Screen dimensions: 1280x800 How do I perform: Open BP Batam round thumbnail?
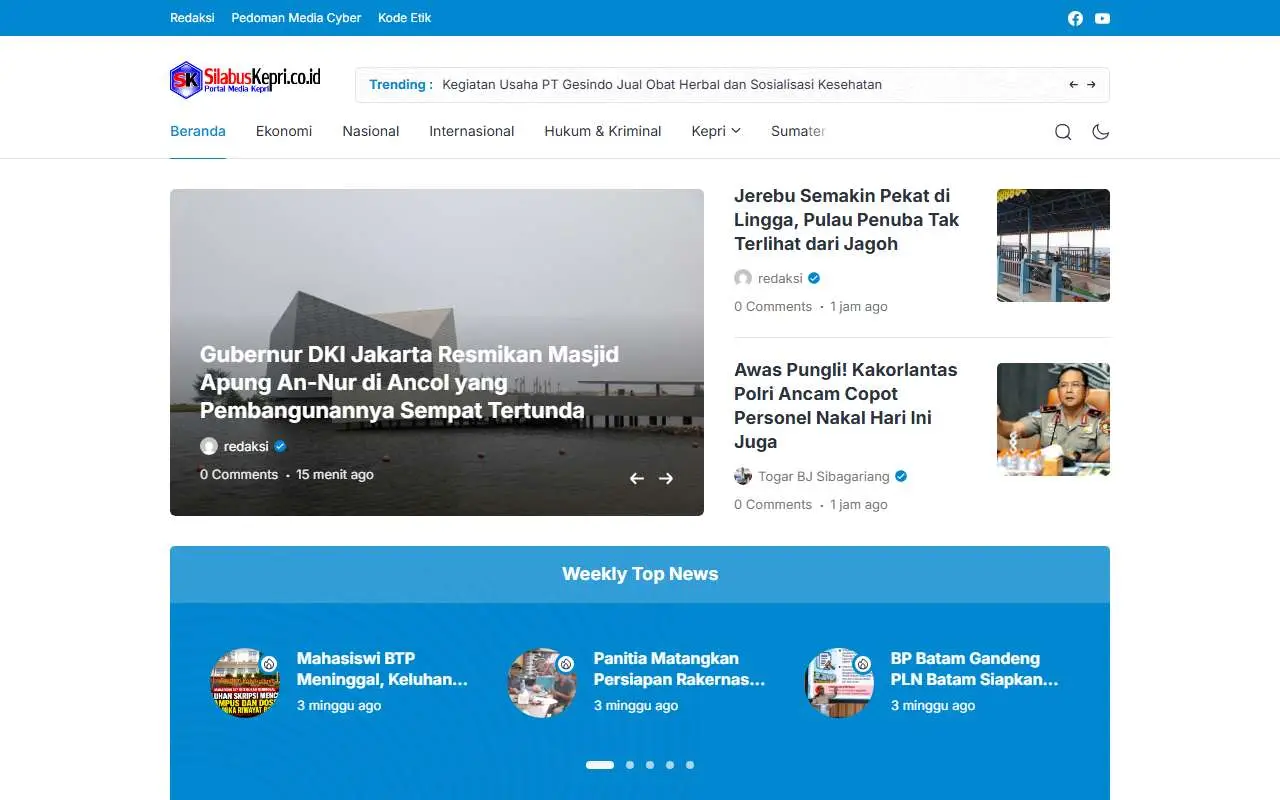(x=839, y=683)
